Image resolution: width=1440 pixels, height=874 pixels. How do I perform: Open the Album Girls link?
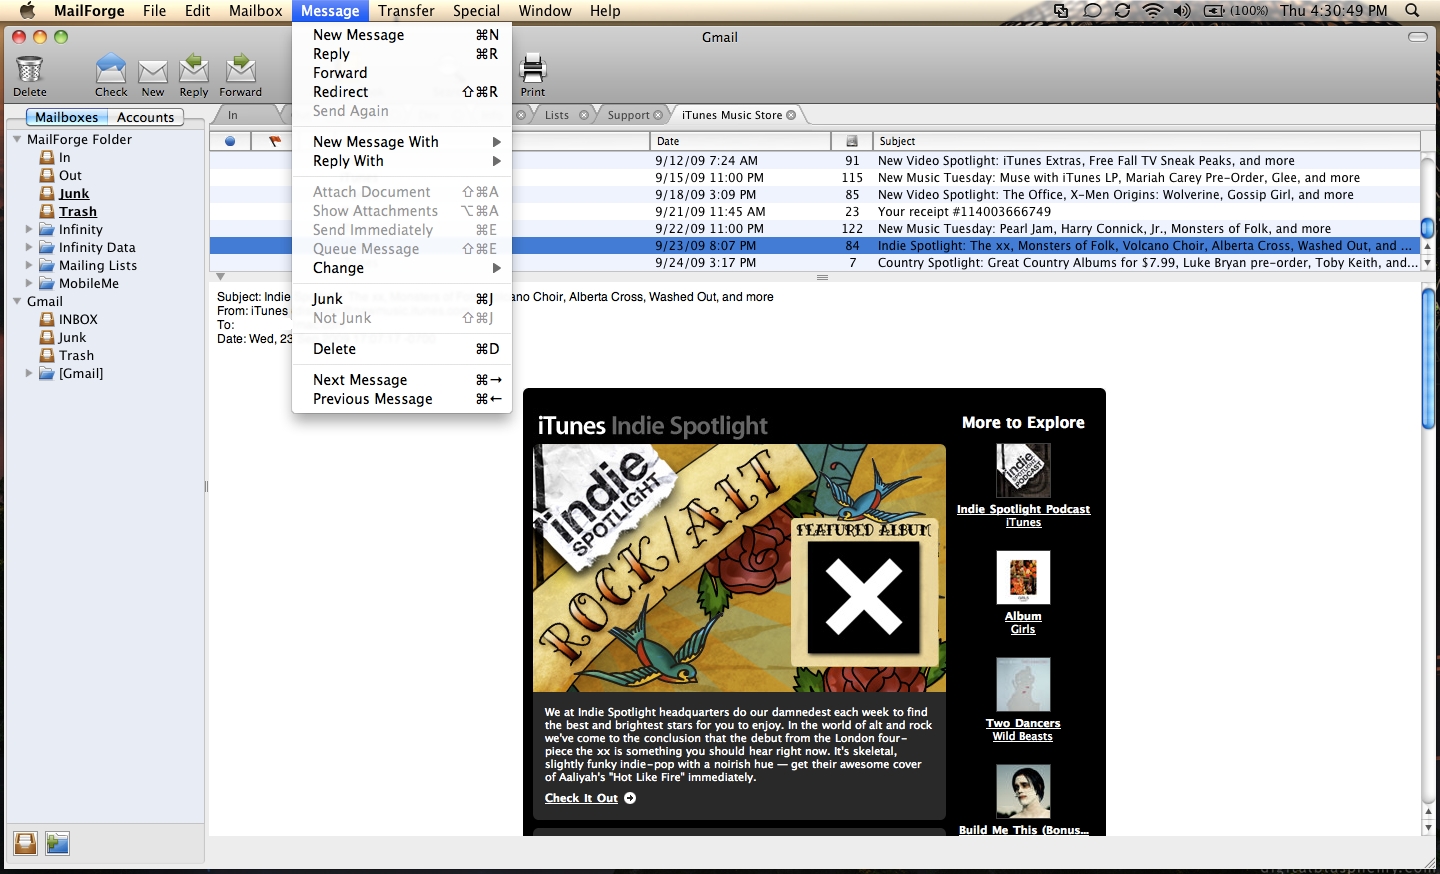click(x=1023, y=623)
